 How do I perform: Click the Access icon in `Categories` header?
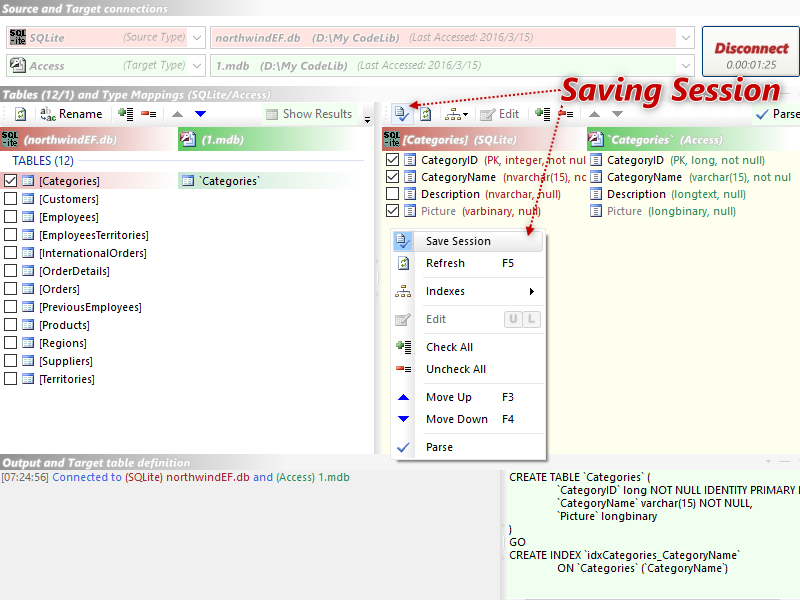(x=596, y=139)
